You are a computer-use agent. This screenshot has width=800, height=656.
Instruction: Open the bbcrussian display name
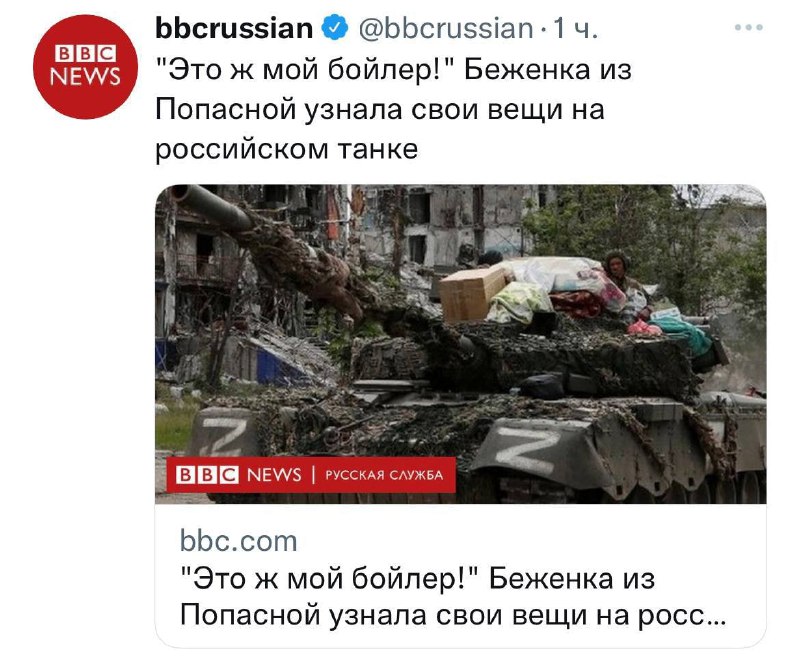(234, 28)
